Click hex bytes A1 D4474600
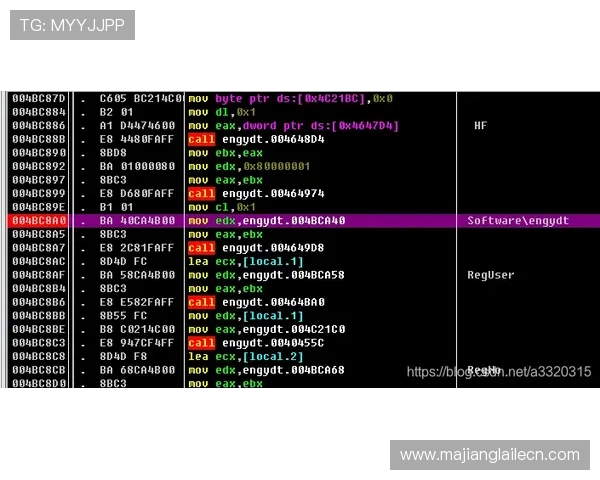The width and height of the screenshot is (600, 480). 137,126
